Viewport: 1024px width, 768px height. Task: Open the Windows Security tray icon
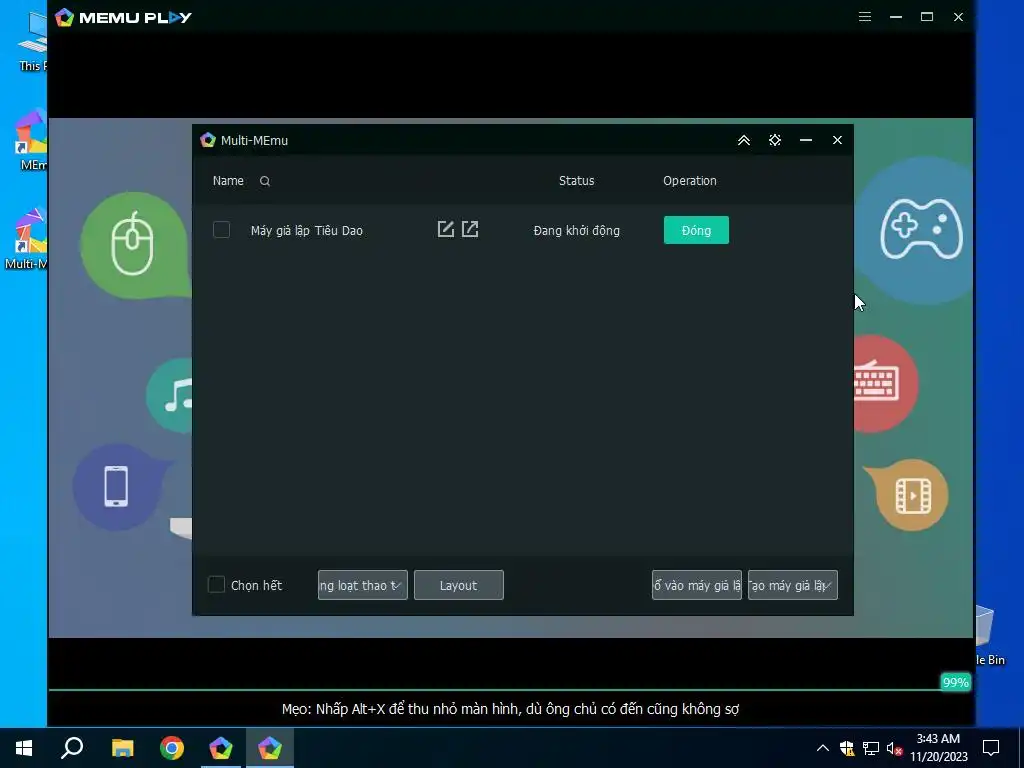[x=847, y=748]
